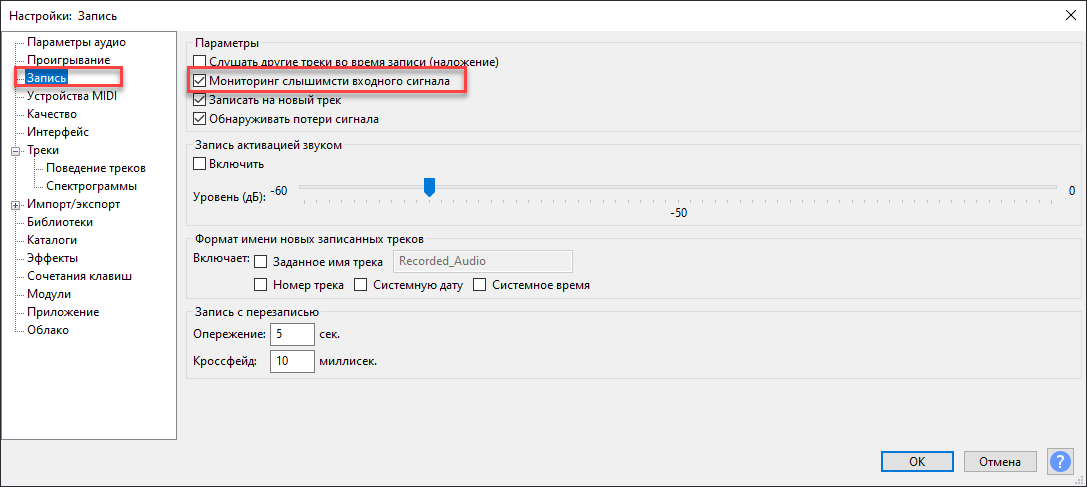Click the blue help question mark icon

[x=1059, y=461]
